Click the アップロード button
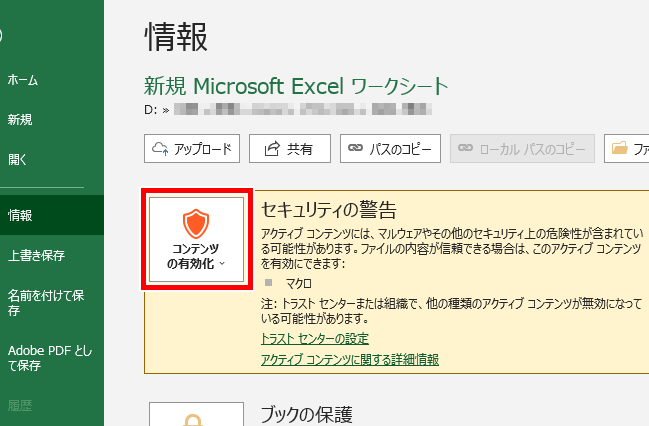Screen dimensions: 649x426 click(x=192, y=149)
